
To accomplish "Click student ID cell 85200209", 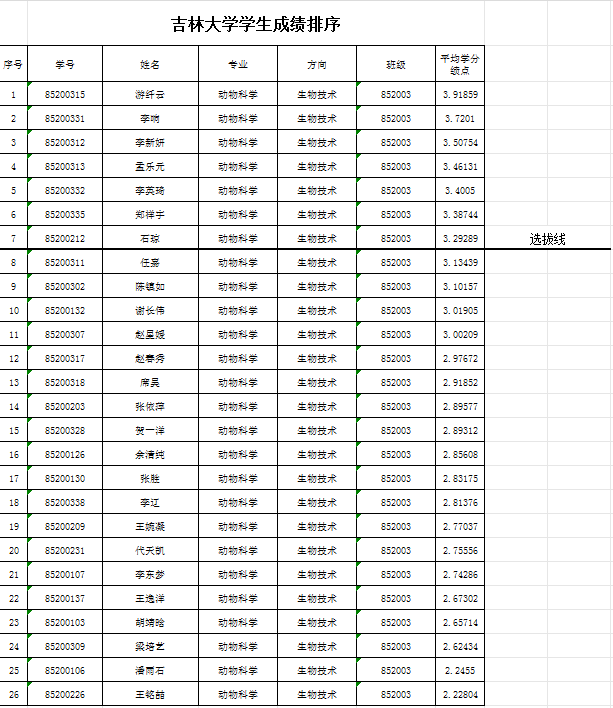I will click(x=65, y=527).
